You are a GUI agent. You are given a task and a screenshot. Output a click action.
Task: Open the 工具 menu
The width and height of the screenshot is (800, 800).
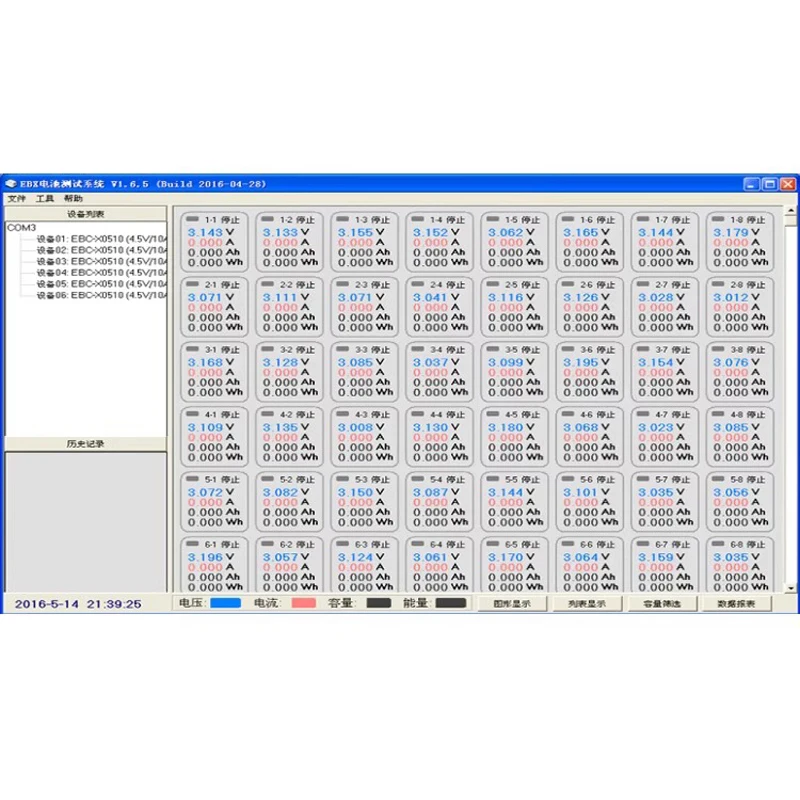(45, 198)
